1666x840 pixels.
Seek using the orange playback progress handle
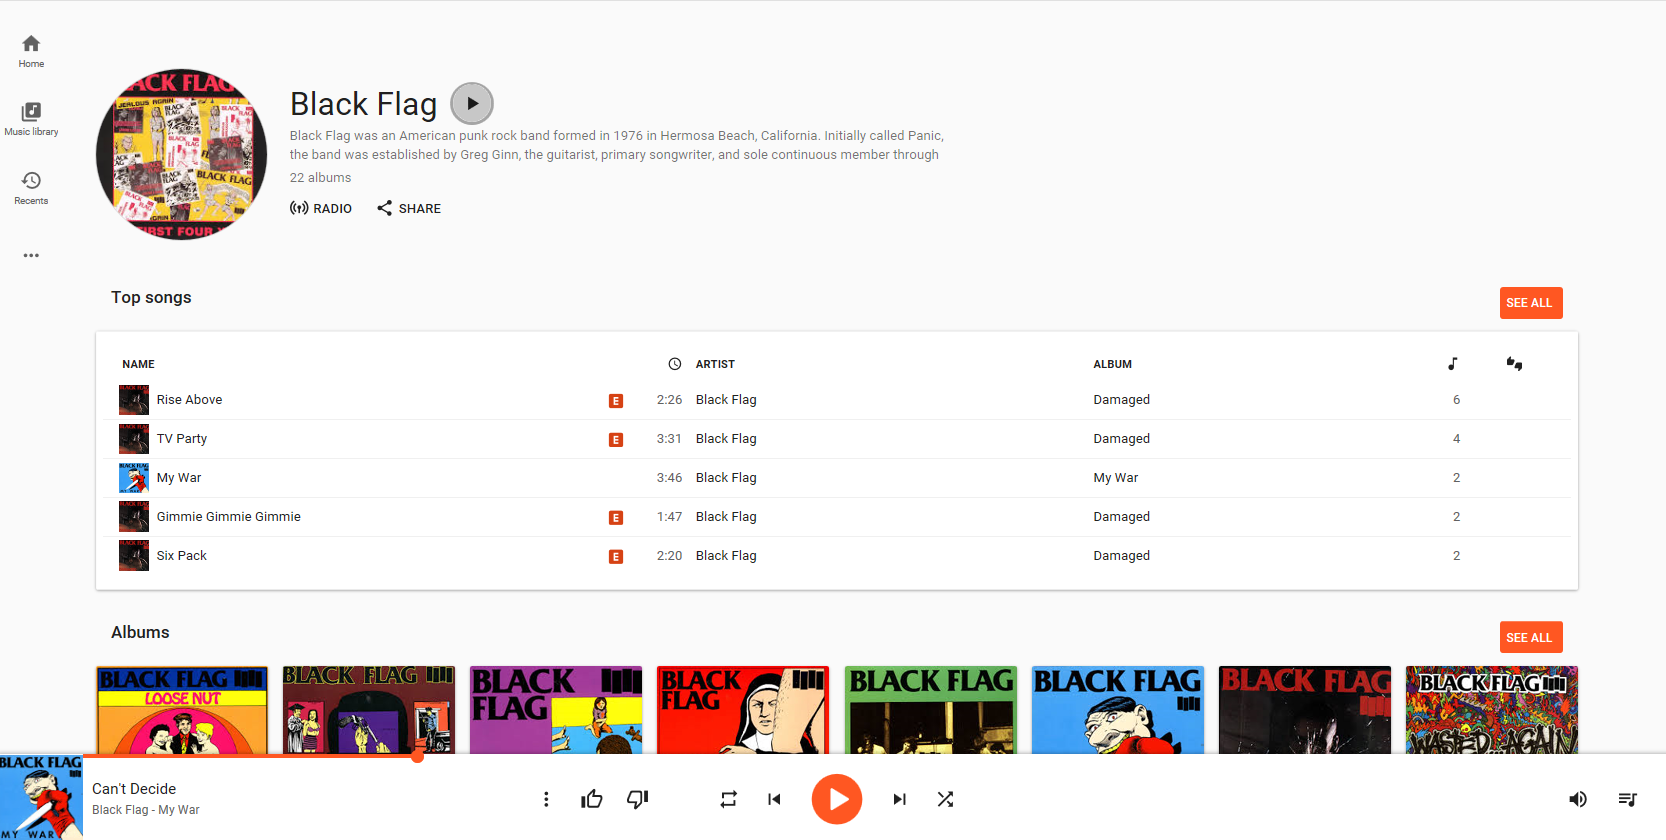tap(418, 756)
